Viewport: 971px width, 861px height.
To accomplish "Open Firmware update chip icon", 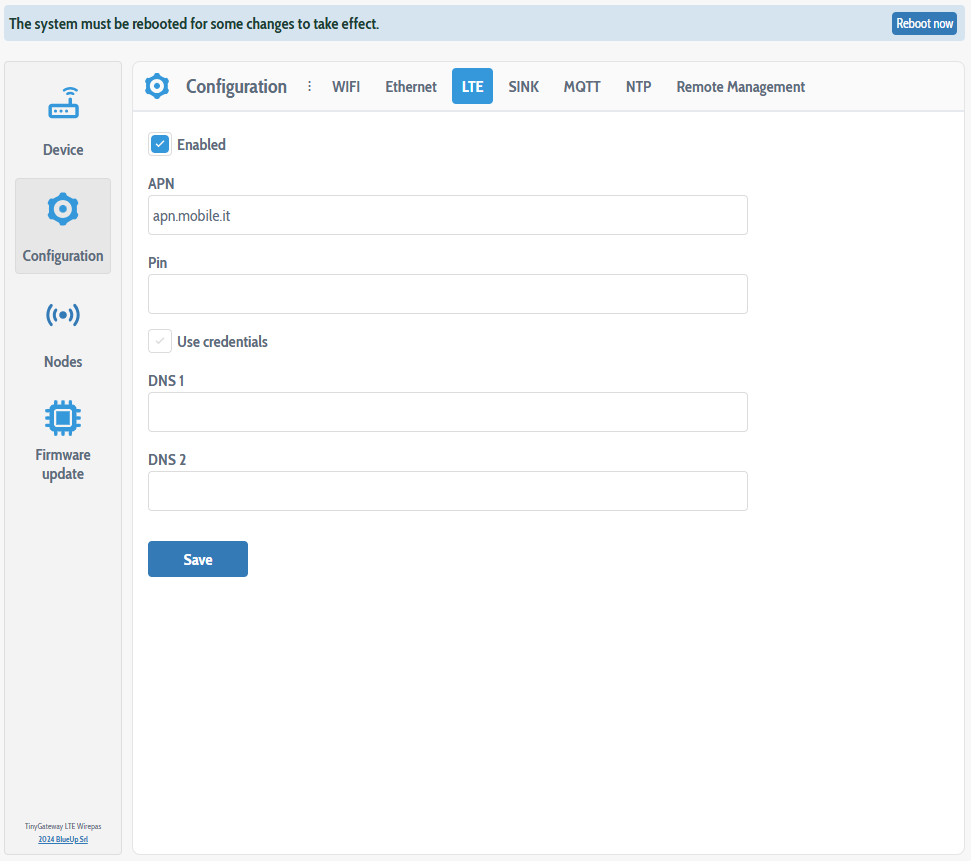I will (63, 418).
